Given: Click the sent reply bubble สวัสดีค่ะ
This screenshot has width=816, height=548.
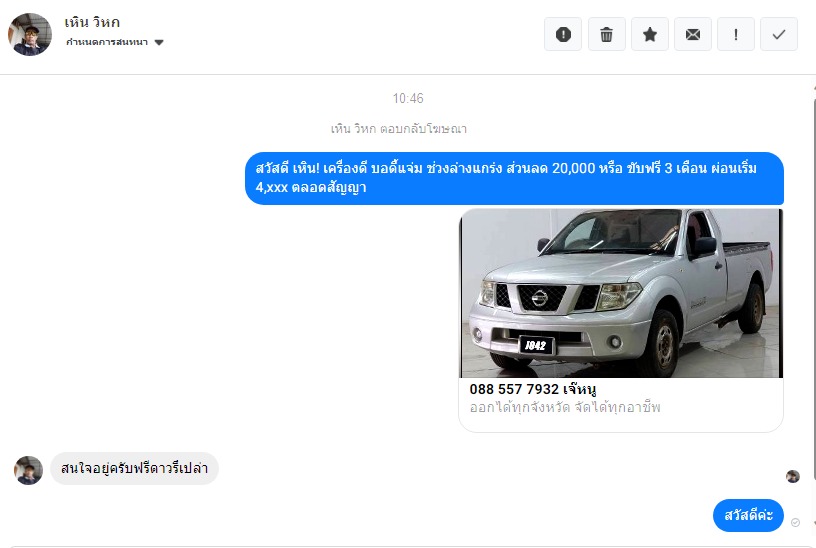Looking at the screenshot, I should 748,516.
